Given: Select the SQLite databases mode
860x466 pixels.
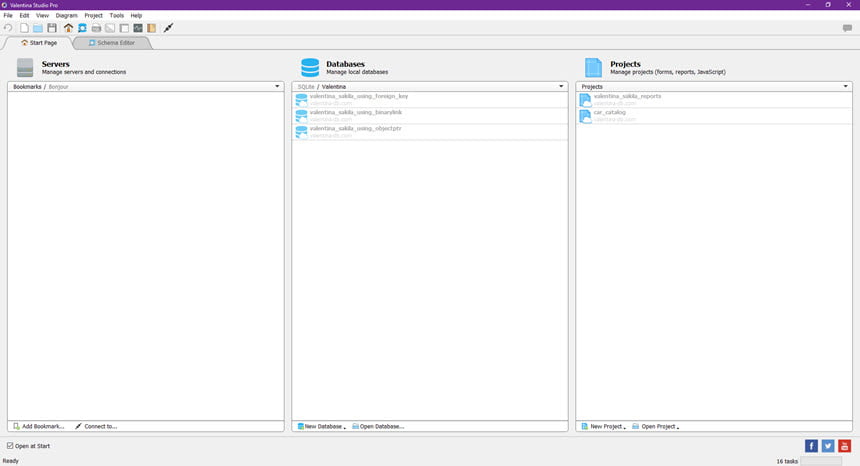Looking at the screenshot, I should (306, 87).
